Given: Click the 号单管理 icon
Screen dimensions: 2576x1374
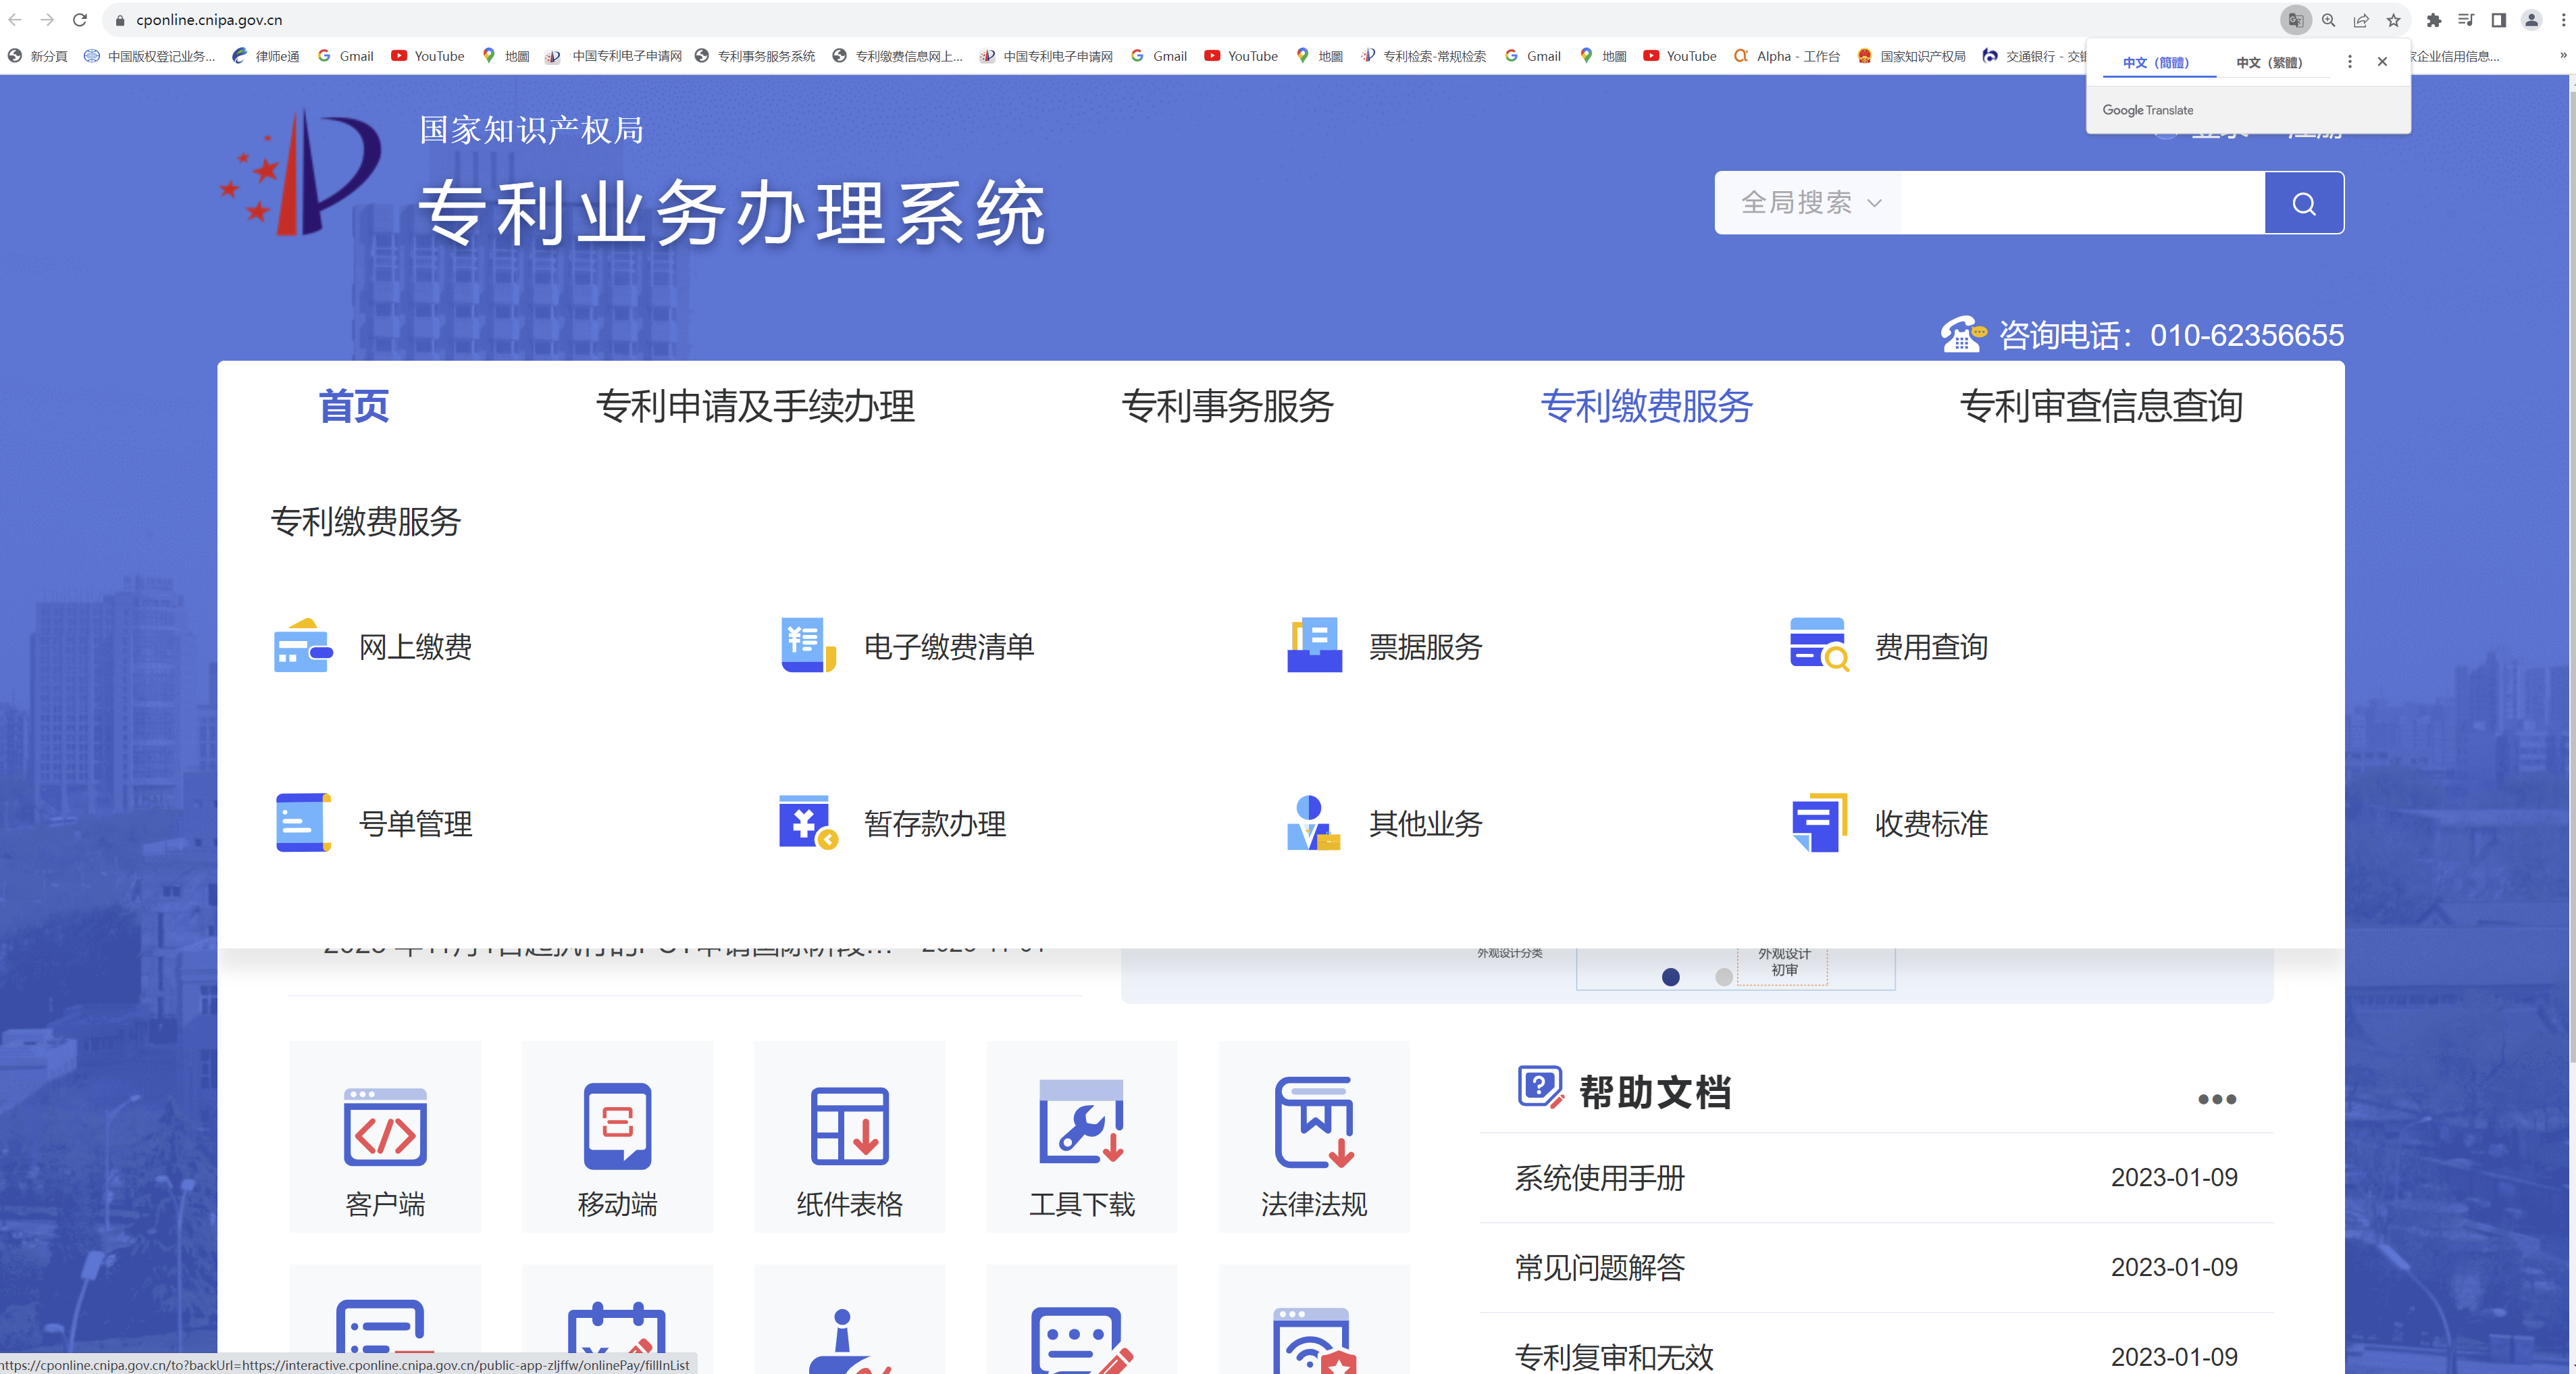Looking at the screenshot, I should coord(303,823).
